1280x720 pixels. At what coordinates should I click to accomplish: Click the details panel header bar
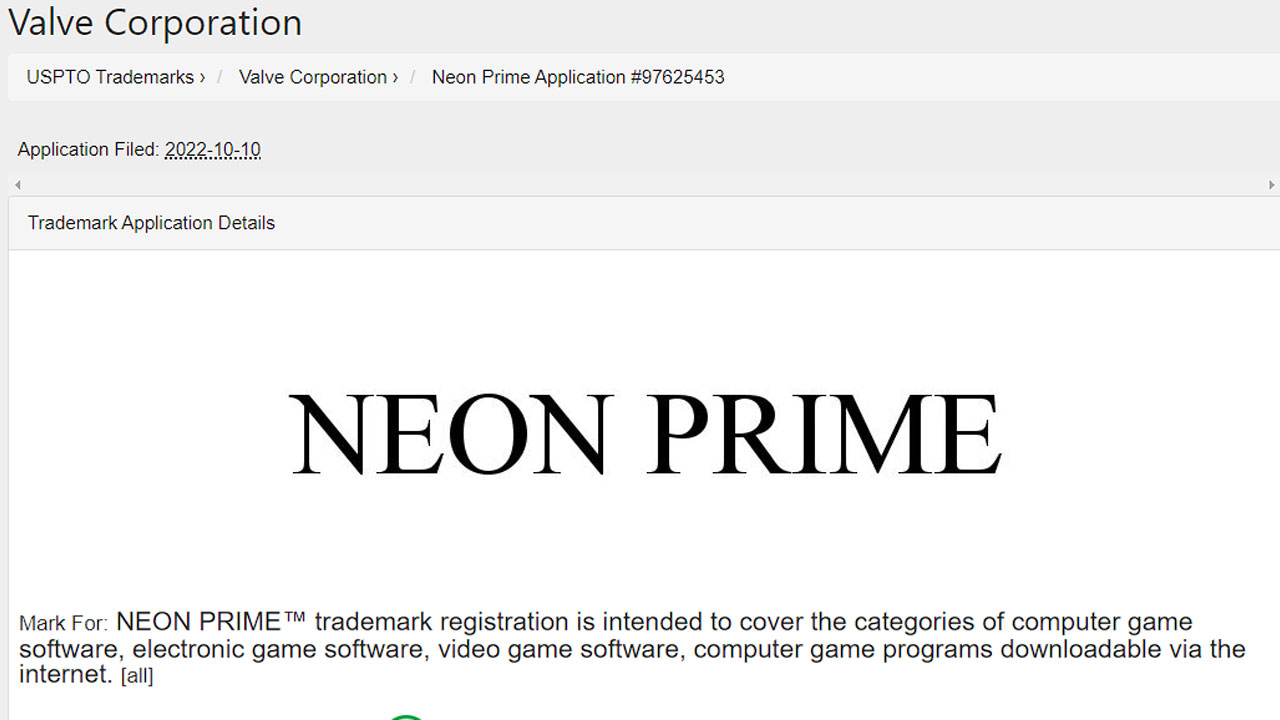click(640, 222)
